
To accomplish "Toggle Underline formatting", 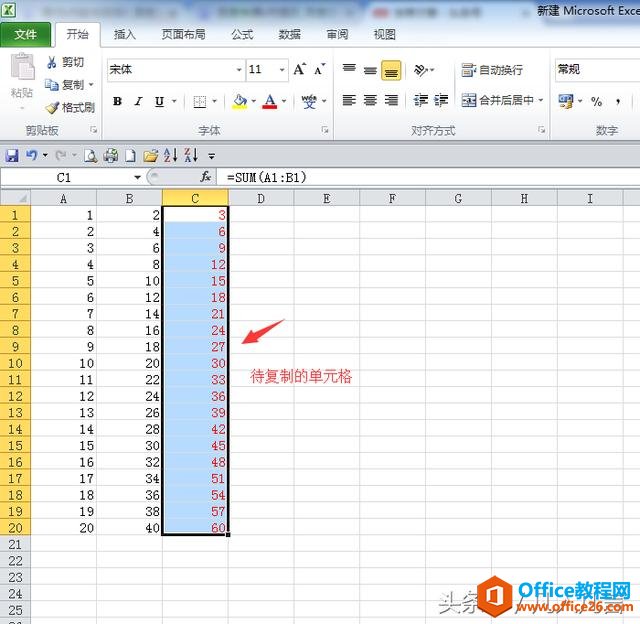I will pyautogui.click(x=159, y=101).
